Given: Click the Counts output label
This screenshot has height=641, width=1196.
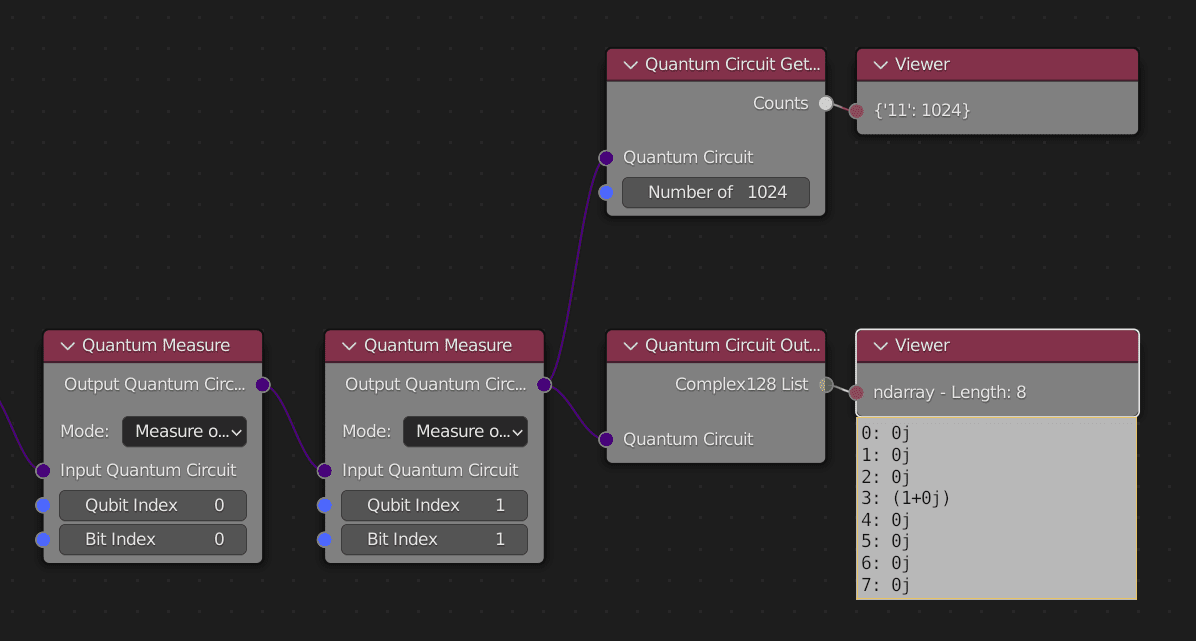Looking at the screenshot, I should click(780, 103).
